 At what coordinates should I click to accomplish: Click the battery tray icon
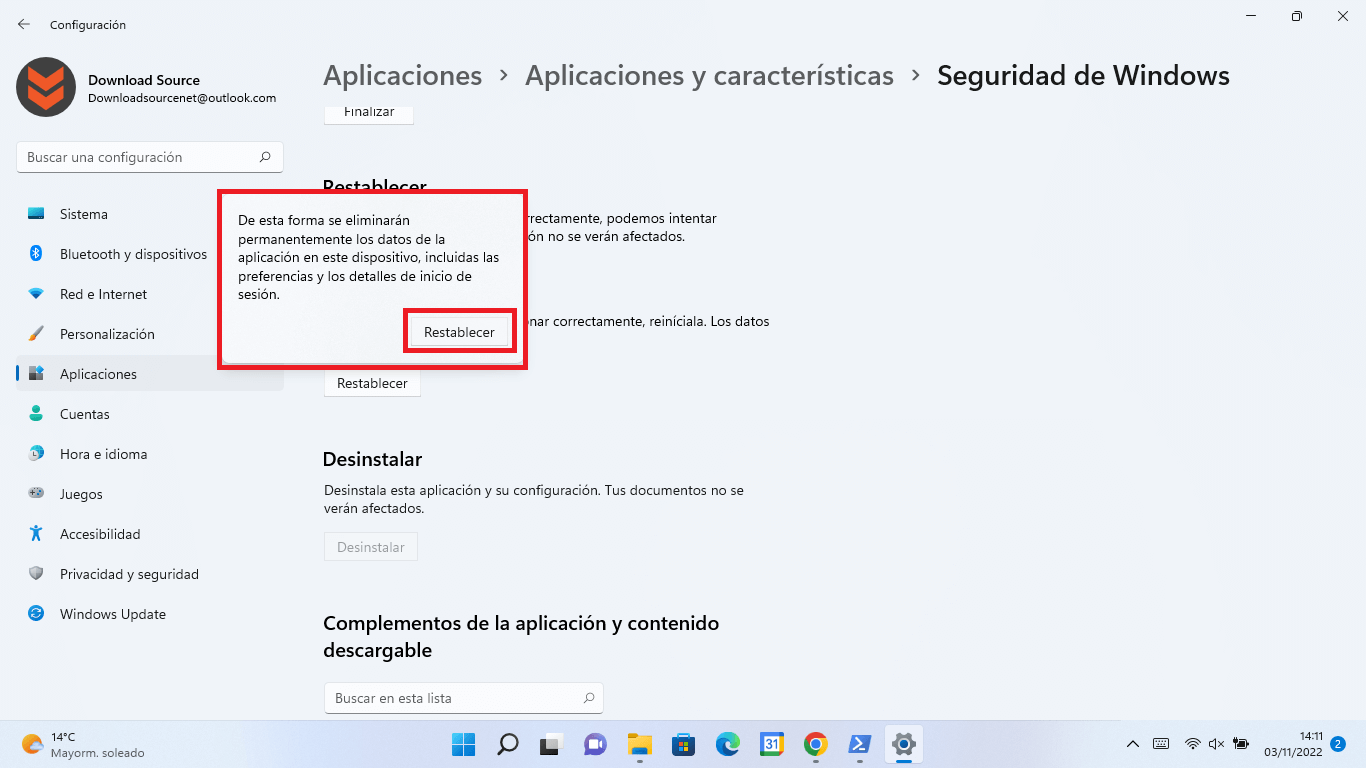tap(1241, 744)
